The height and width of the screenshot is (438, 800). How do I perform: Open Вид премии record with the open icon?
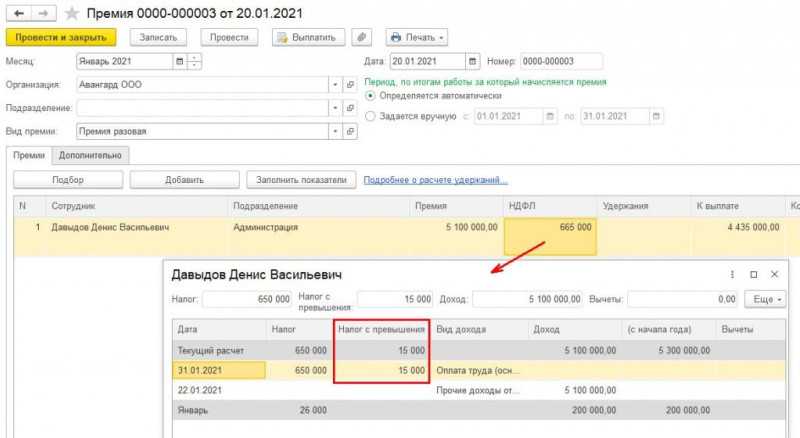click(350, 132)
